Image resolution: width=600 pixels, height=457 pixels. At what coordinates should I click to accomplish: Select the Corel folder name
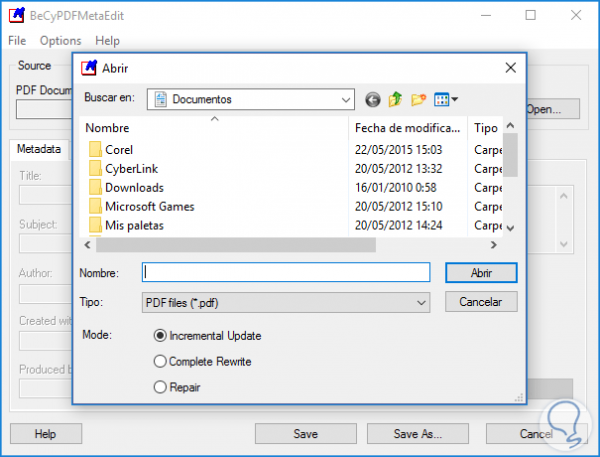pyautogui.click(x=119, y=150)
